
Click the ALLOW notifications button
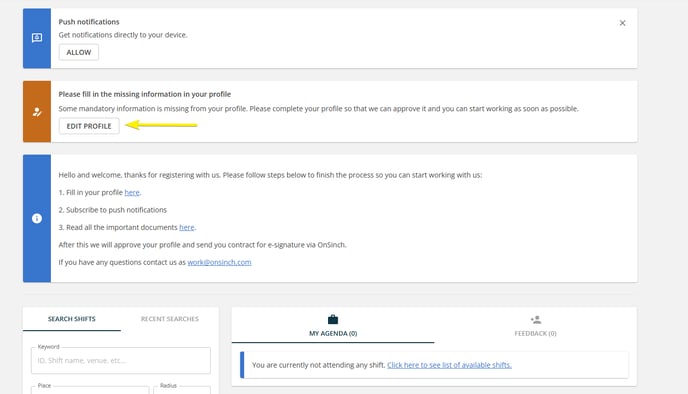point(79,52)
